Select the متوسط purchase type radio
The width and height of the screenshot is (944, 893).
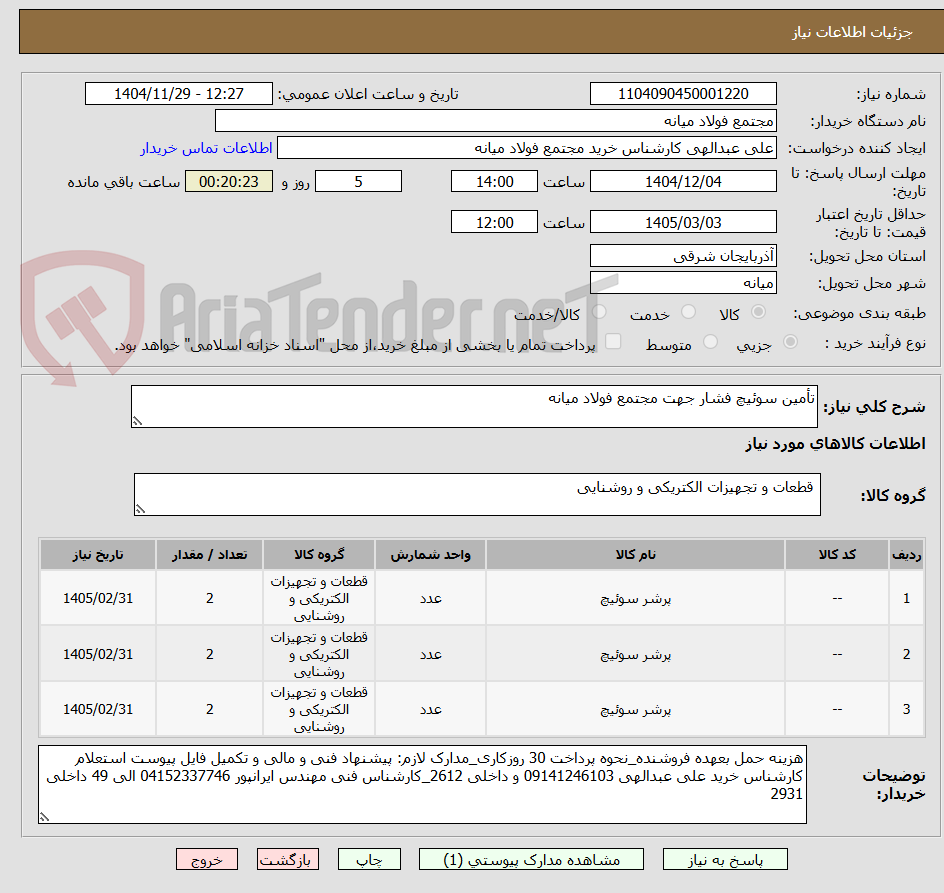click(x=710, y=342)
